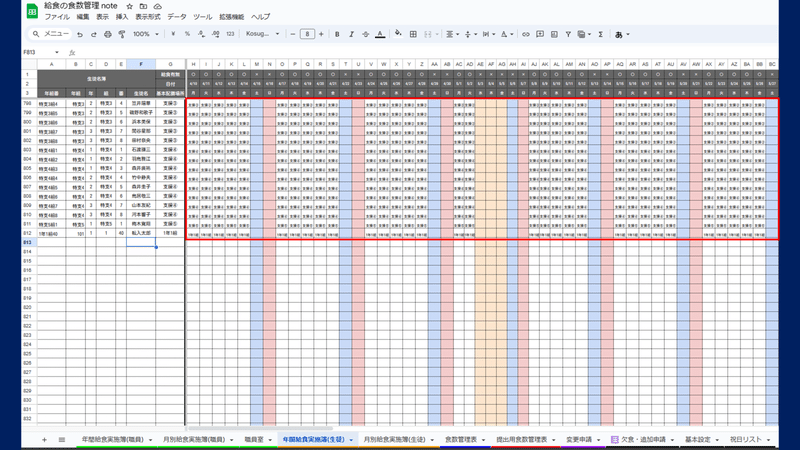Open horizontal align dropdown
Screen dimensions: 800x450
[x=452, y=34]
